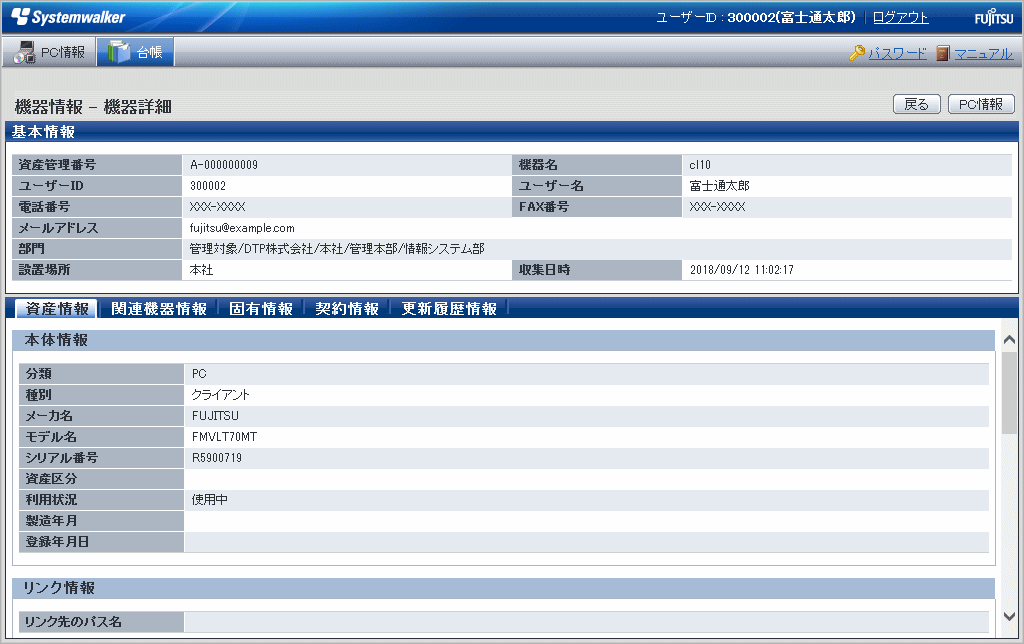Click the vertical scrollbar thumb
Screen dimensions: 1024x644
pos(1009,393)
